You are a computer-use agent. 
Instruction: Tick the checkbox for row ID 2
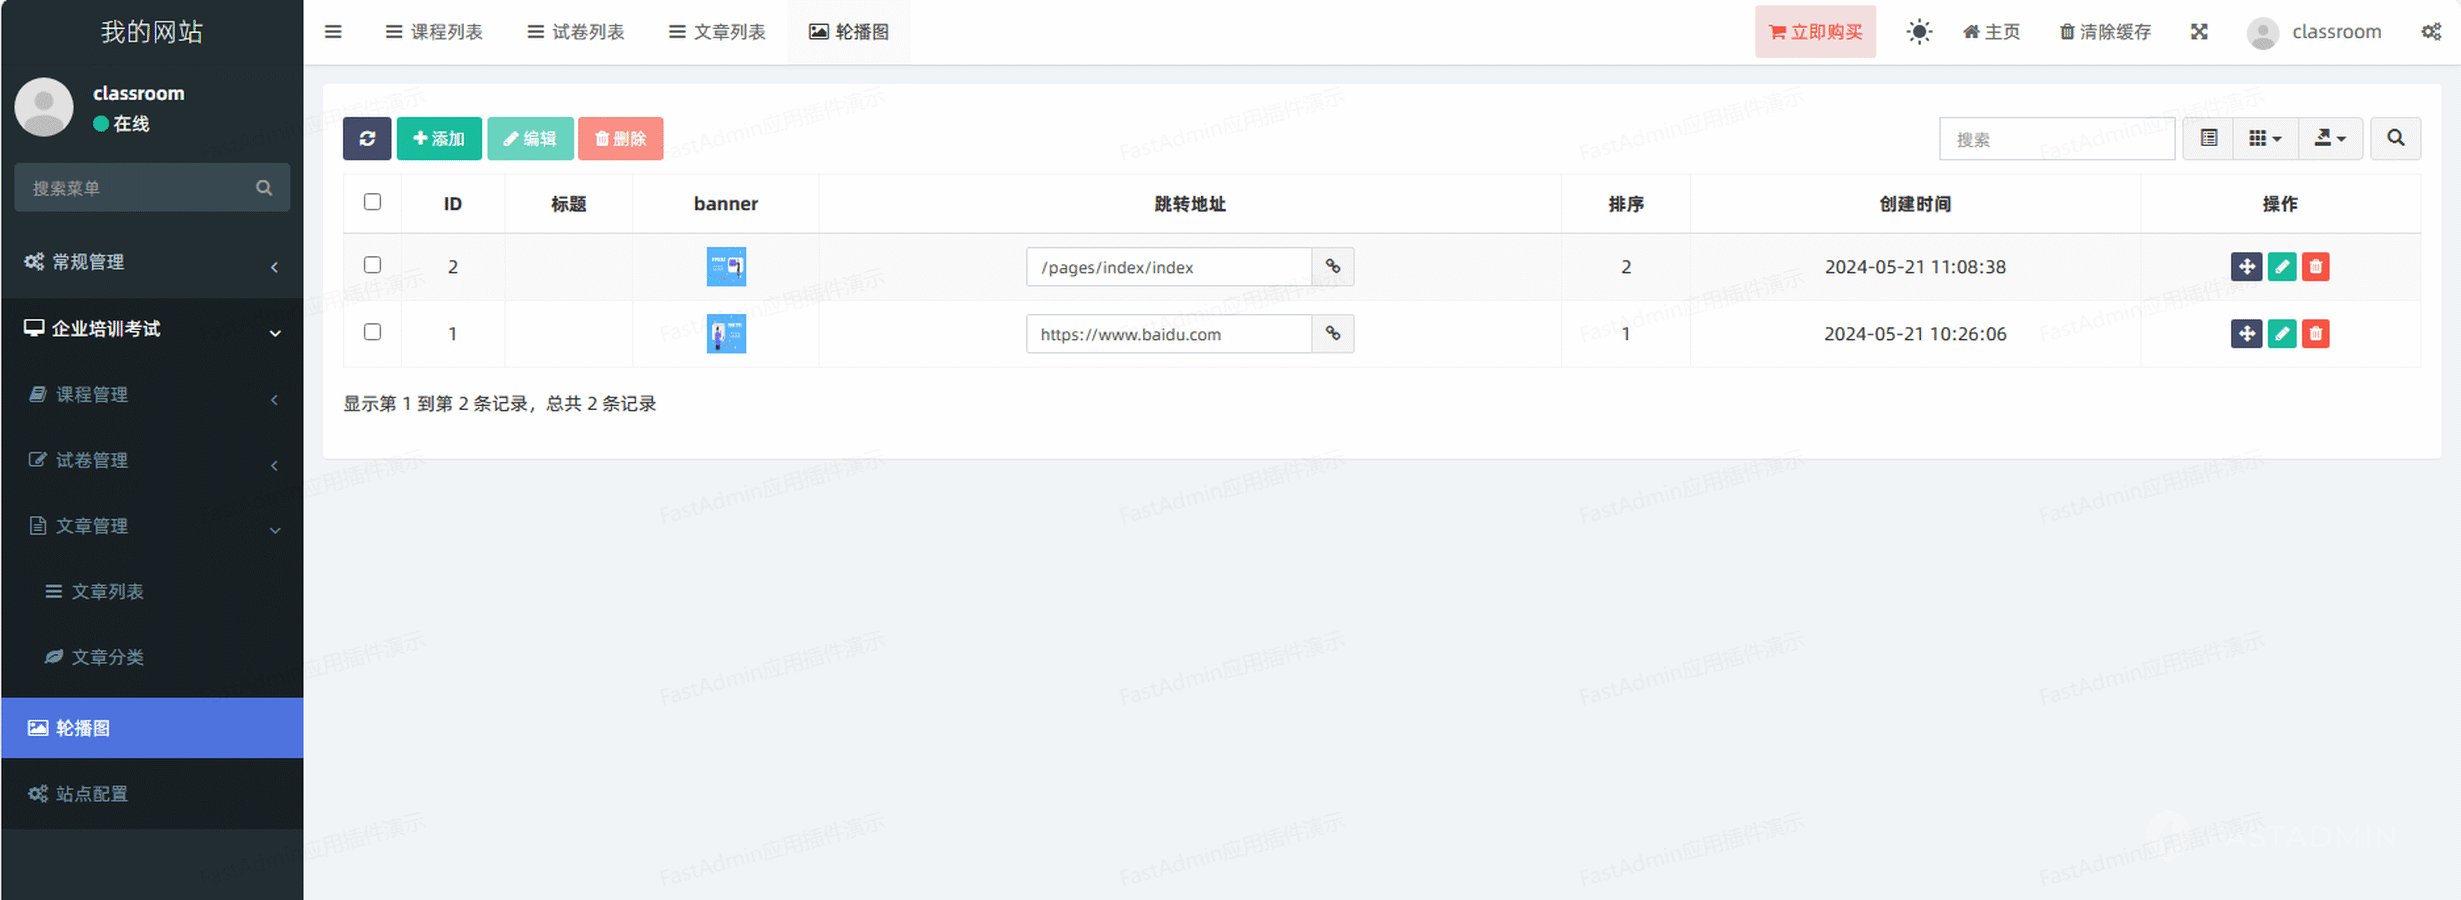[372, 265]
